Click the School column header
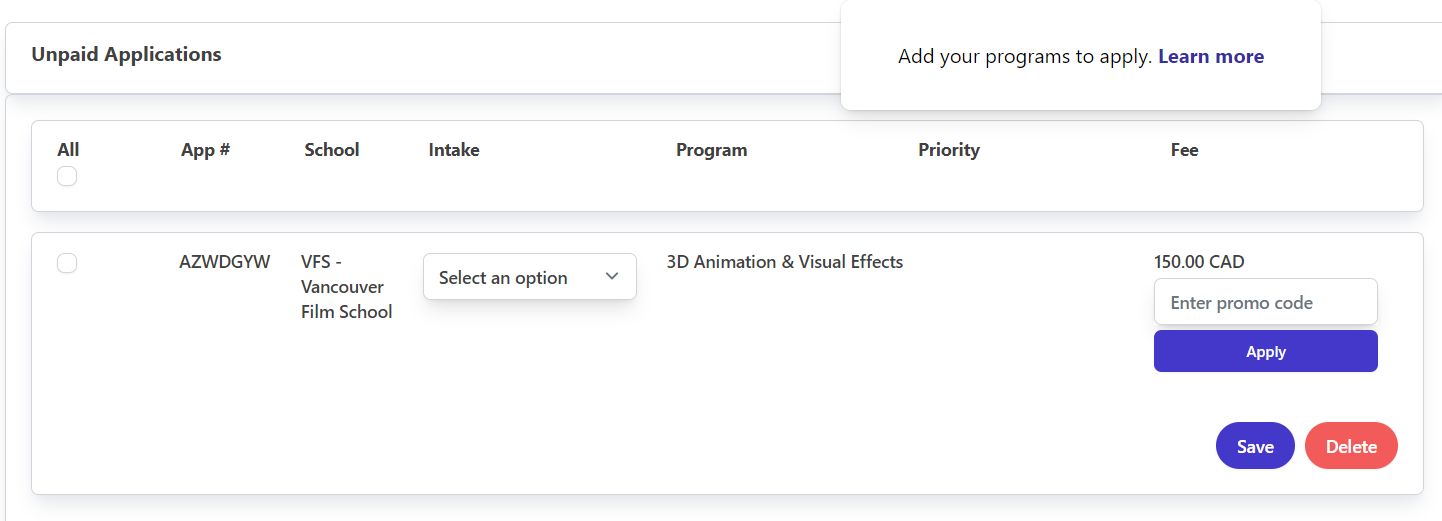Viewport: 1442px width, 521px height. pyautogui.click(x=332, y=150)
